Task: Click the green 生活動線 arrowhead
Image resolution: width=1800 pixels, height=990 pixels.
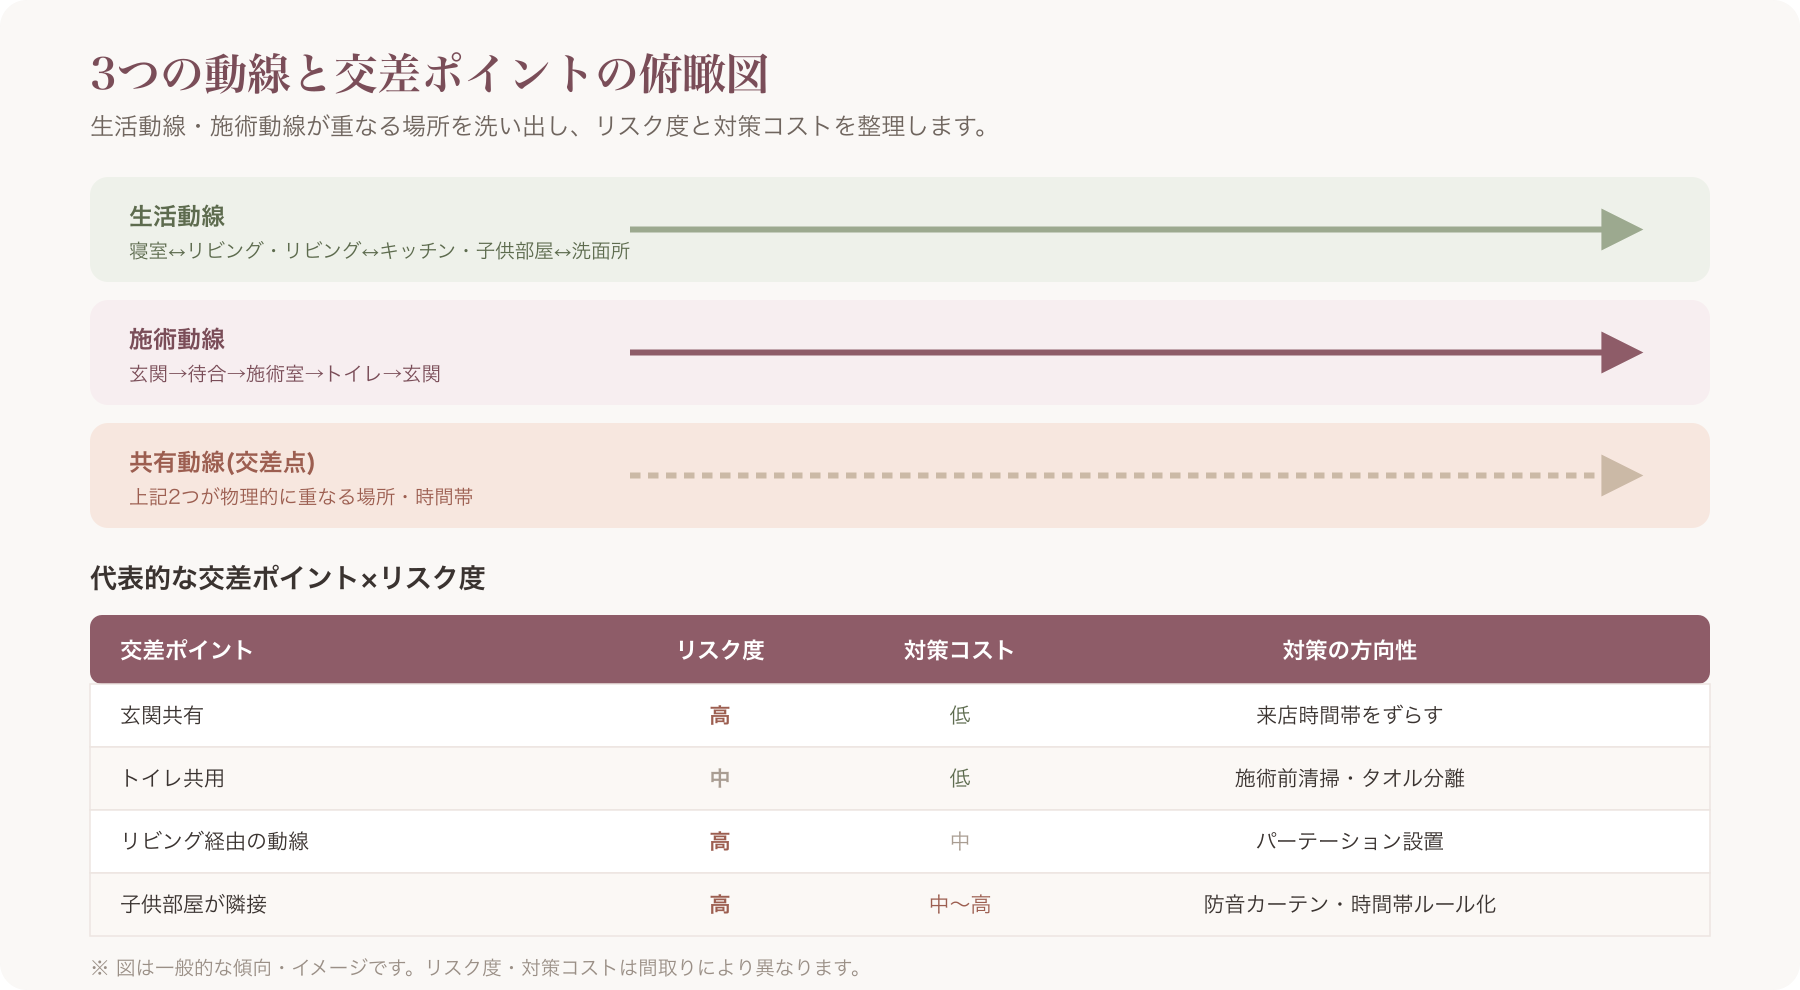Action: tap(1621, 229)
